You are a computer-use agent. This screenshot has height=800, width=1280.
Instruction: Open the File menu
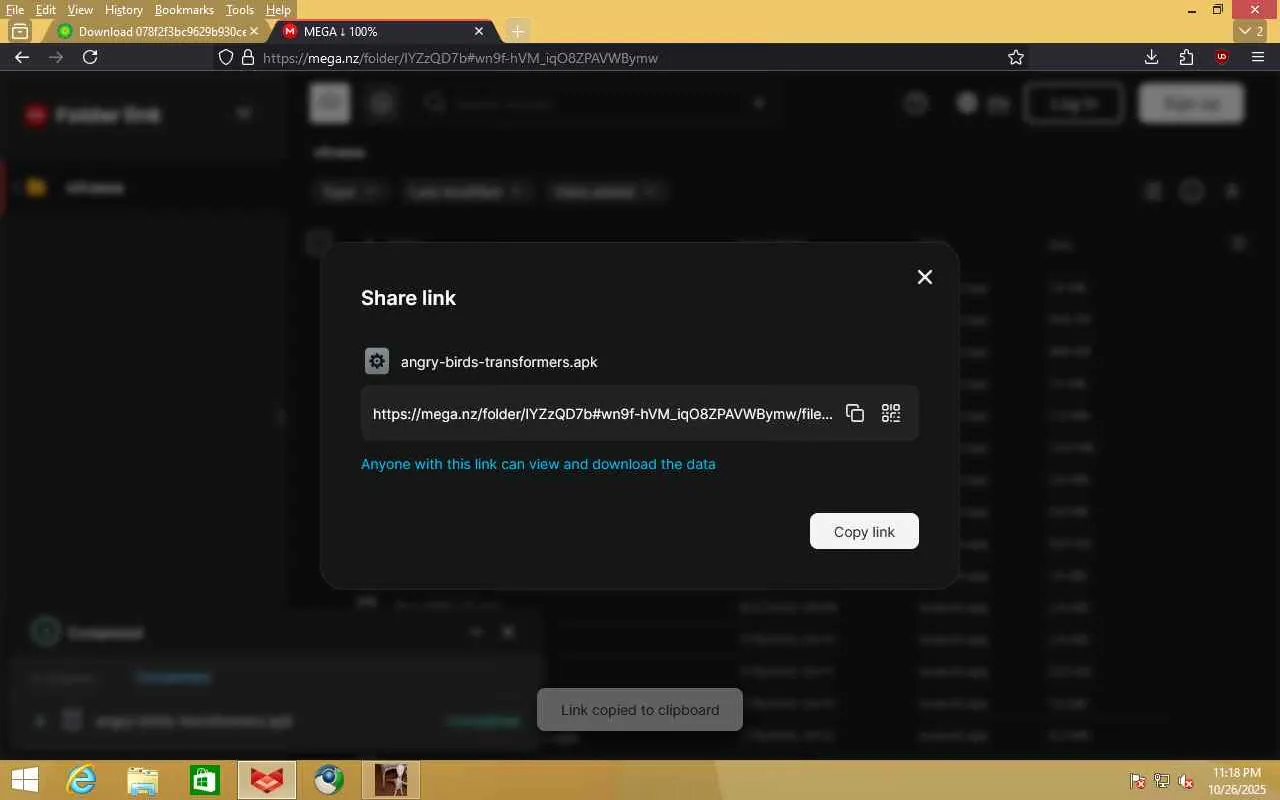[x=15, y=10]
